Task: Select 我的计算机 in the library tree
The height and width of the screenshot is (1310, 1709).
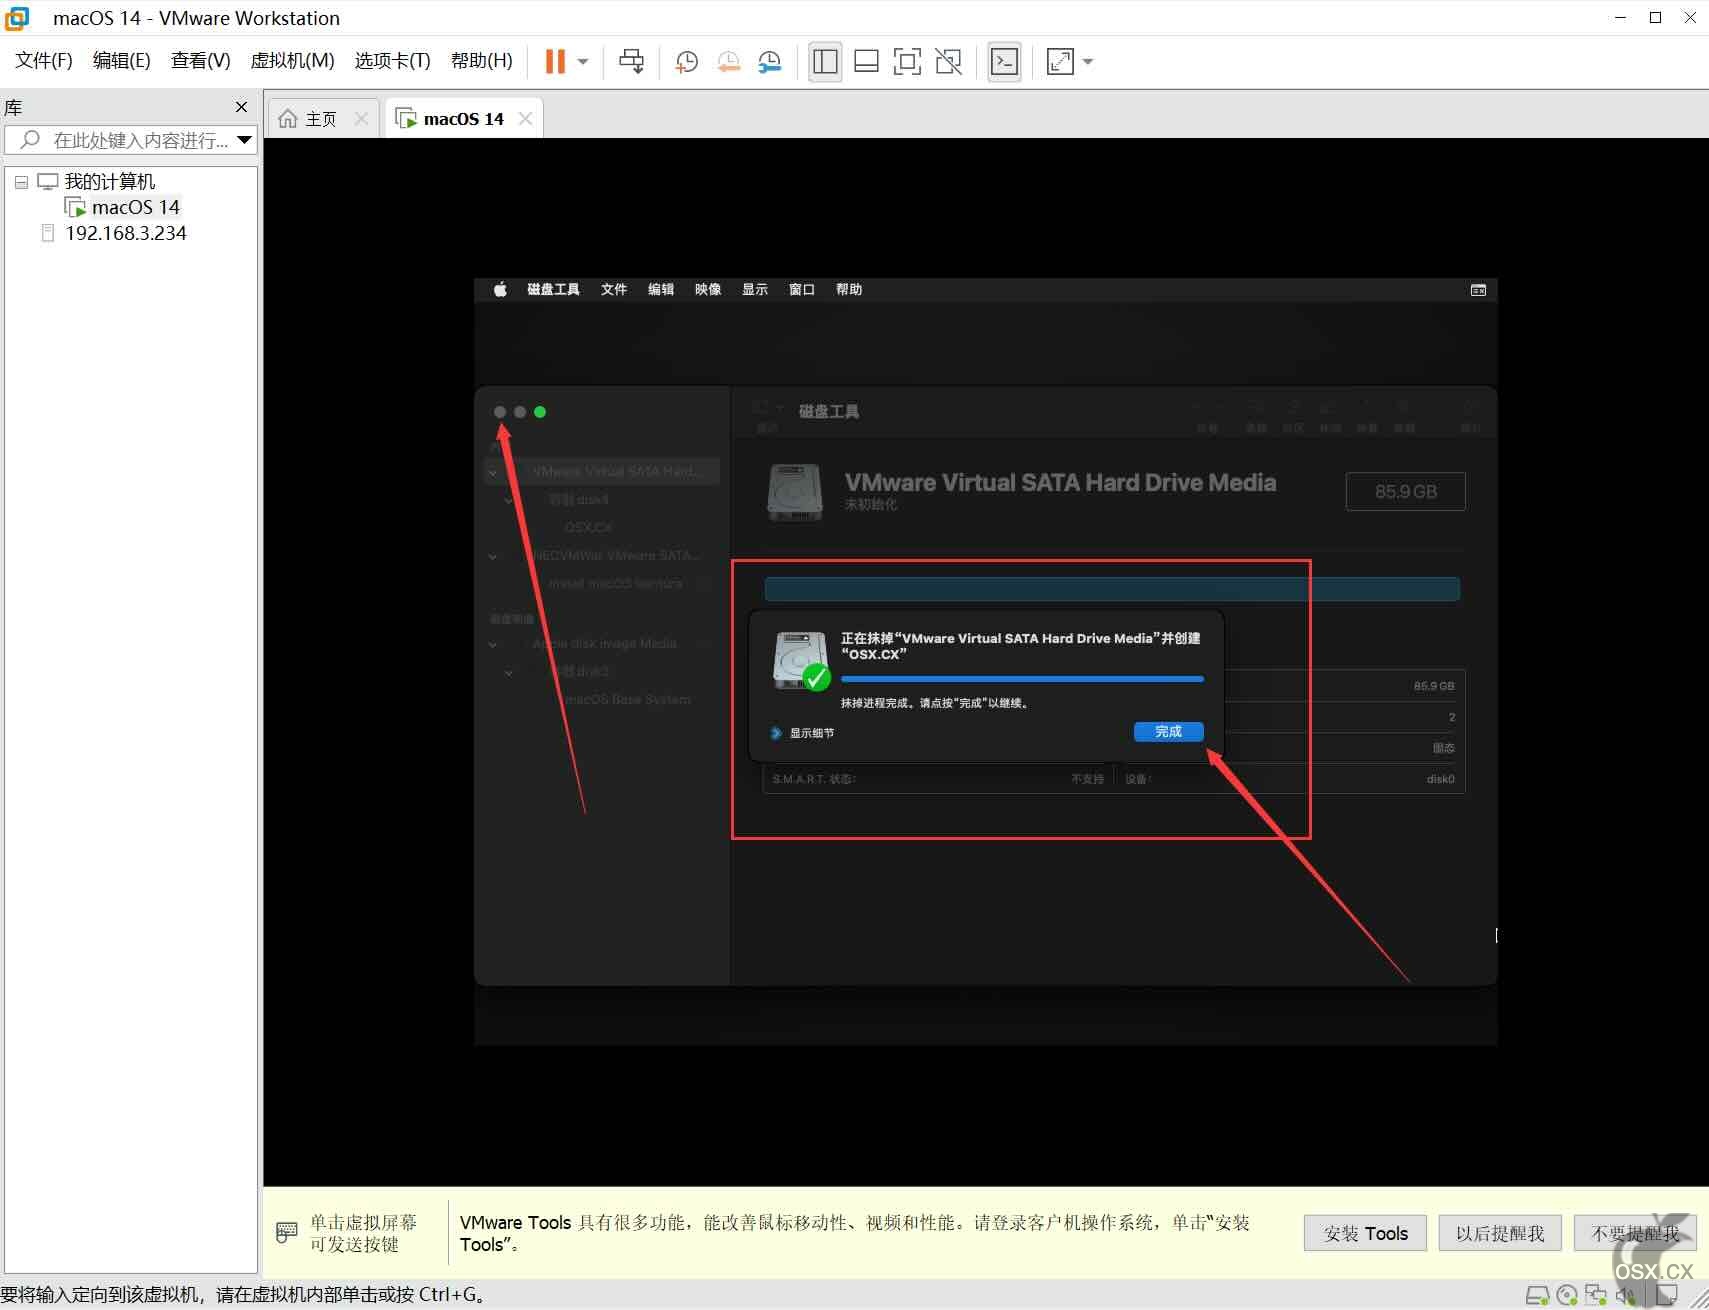Action: click(110, 181)
